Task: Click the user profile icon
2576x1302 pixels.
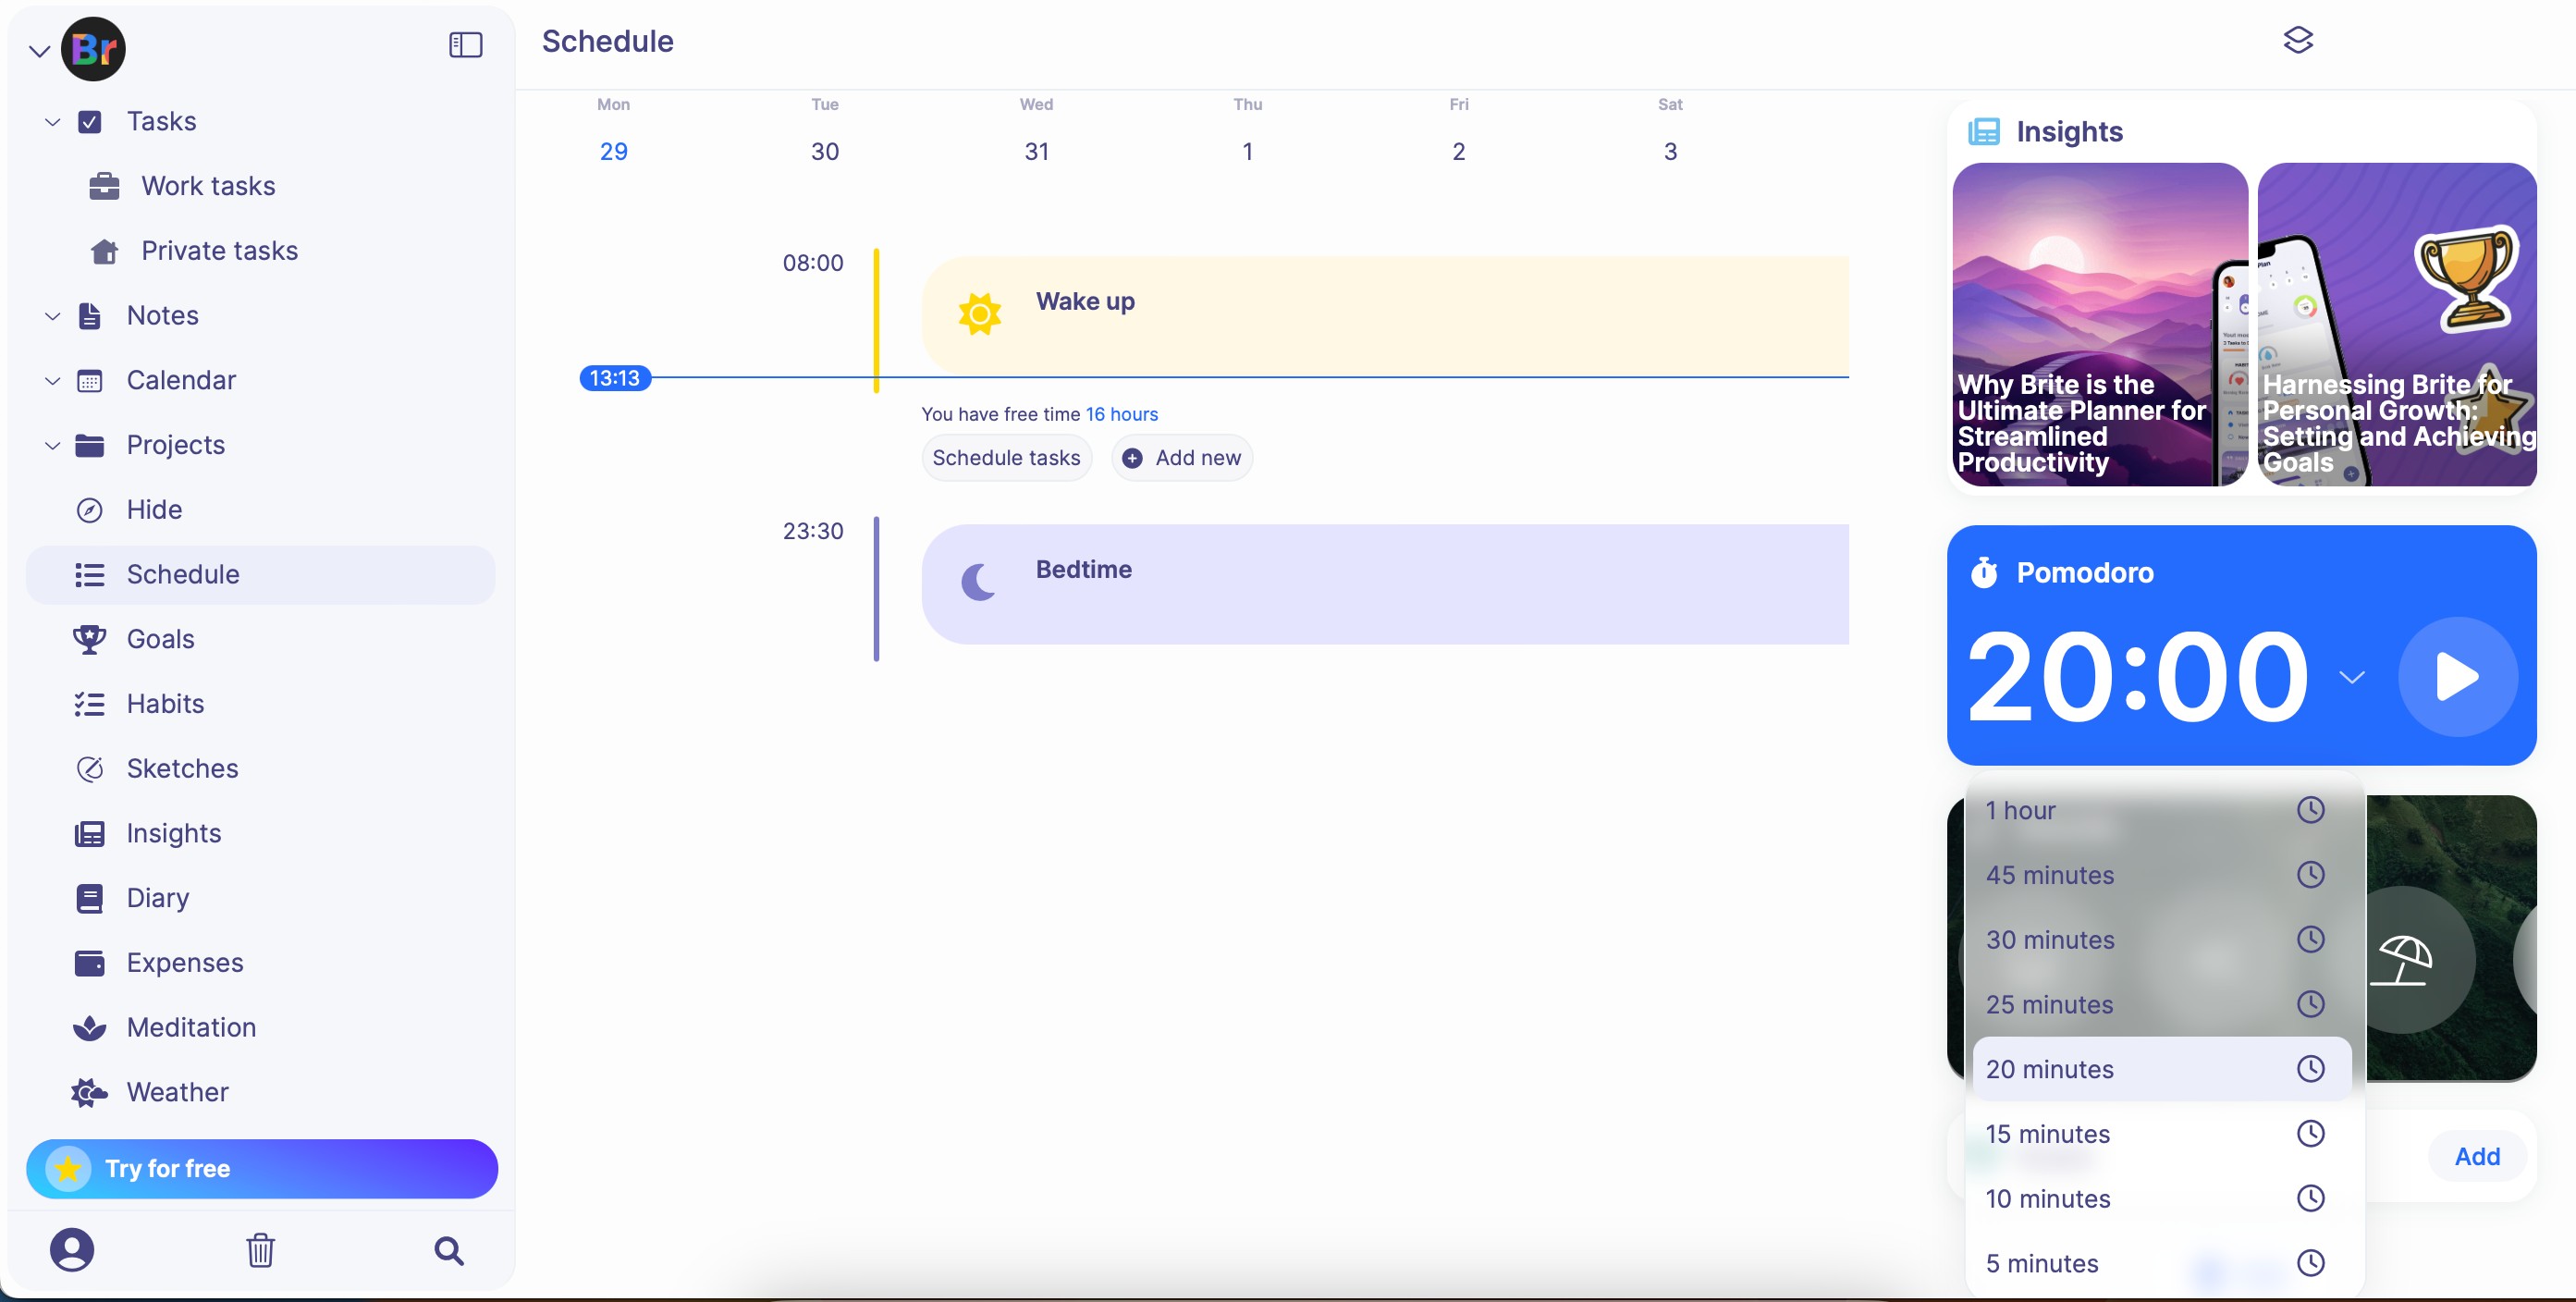Action: [72, 1250]
